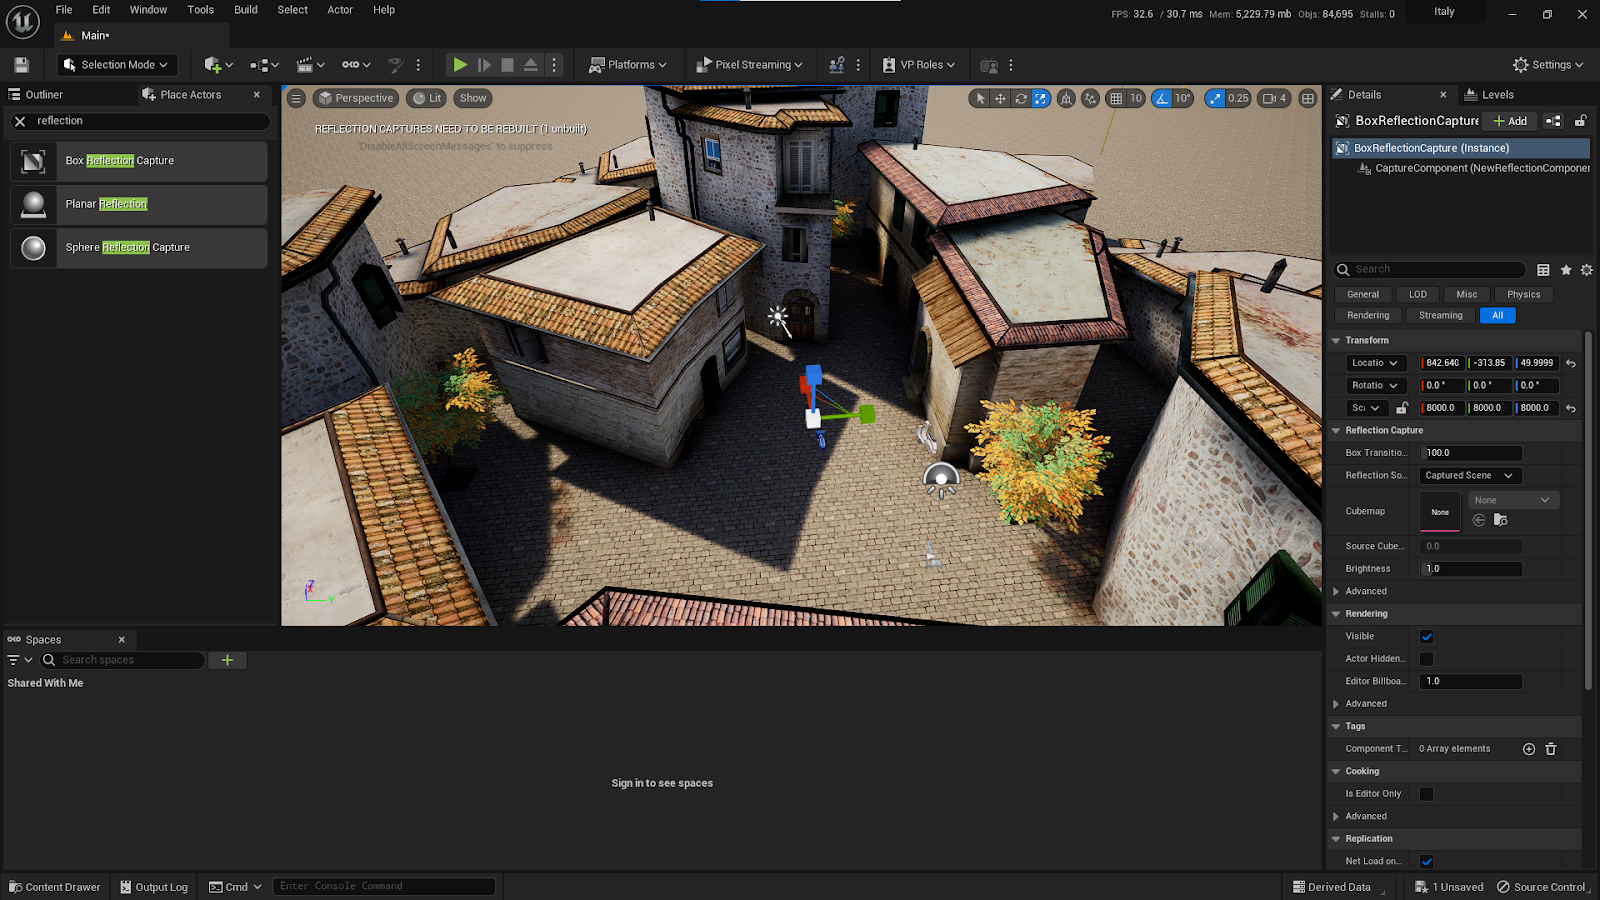
Task: Open the Selection Mode dropdown
Action: tap(116, 65)
